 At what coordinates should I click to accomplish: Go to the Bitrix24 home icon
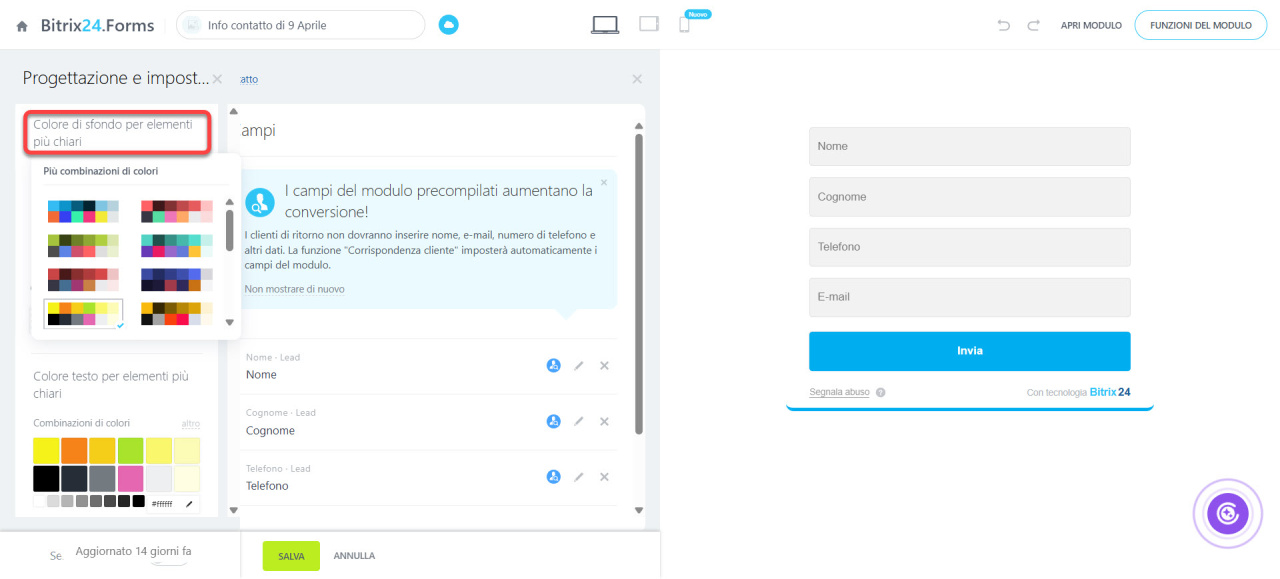pos(22,26)
